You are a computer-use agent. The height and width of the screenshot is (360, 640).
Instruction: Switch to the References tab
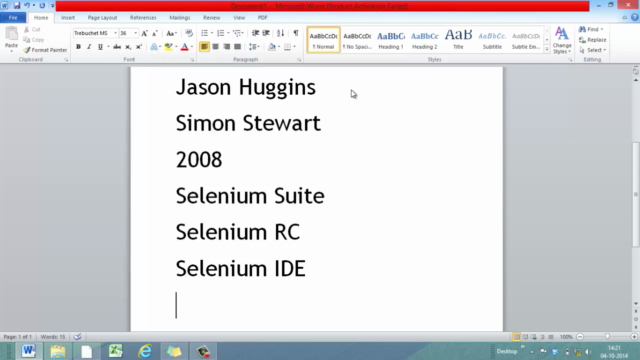143,18
